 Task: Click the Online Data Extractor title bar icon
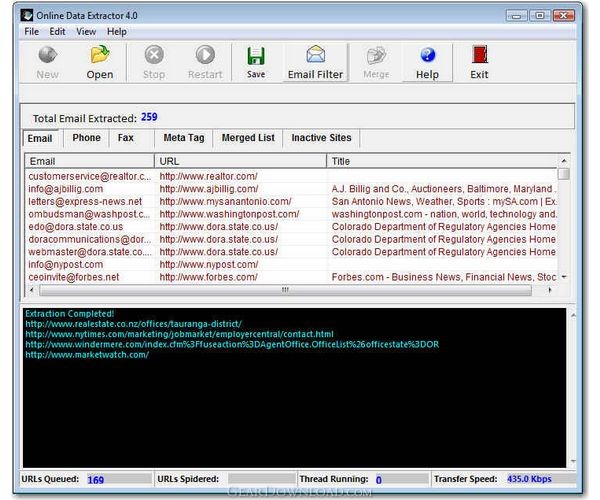(27, 15)
